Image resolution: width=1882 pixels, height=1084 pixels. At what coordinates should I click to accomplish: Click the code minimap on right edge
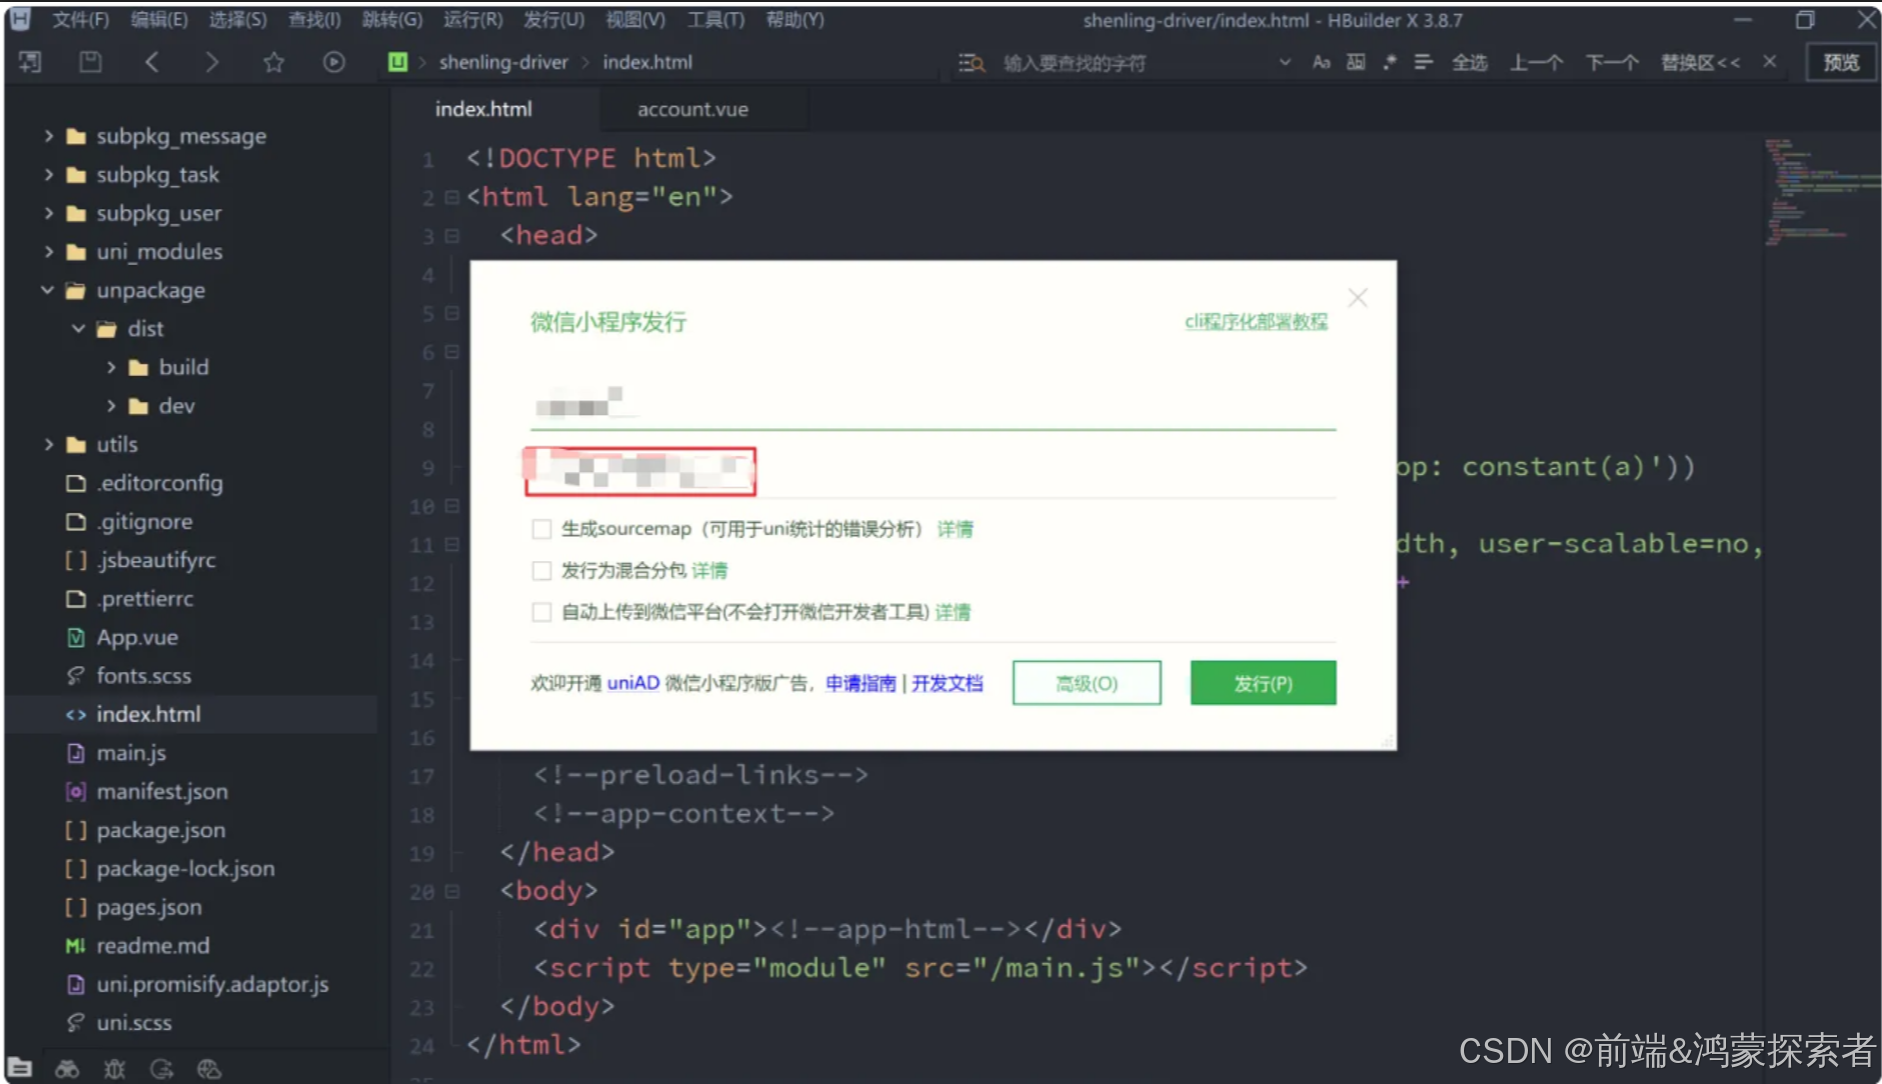(x=1820, y=192)
